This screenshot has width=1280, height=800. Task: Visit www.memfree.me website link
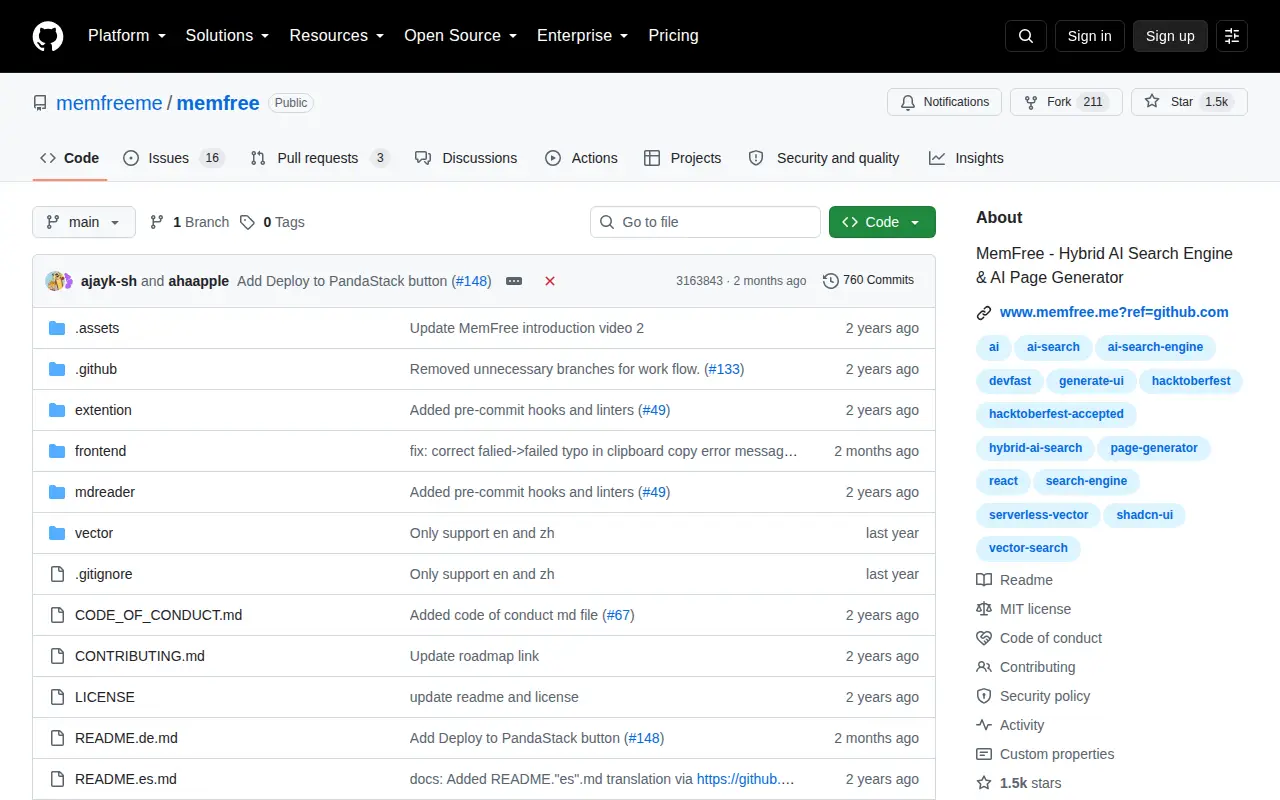pyautogui.click(x=1114, y=312)
